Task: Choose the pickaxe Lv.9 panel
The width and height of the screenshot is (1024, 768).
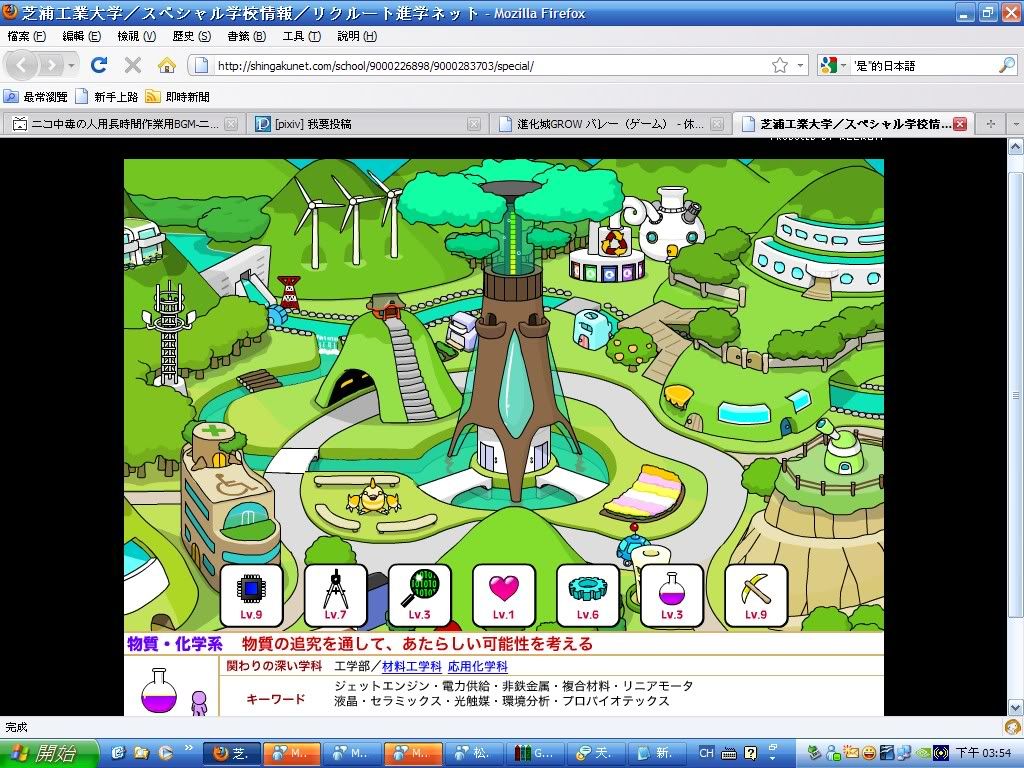Action: tap(756, 596)
